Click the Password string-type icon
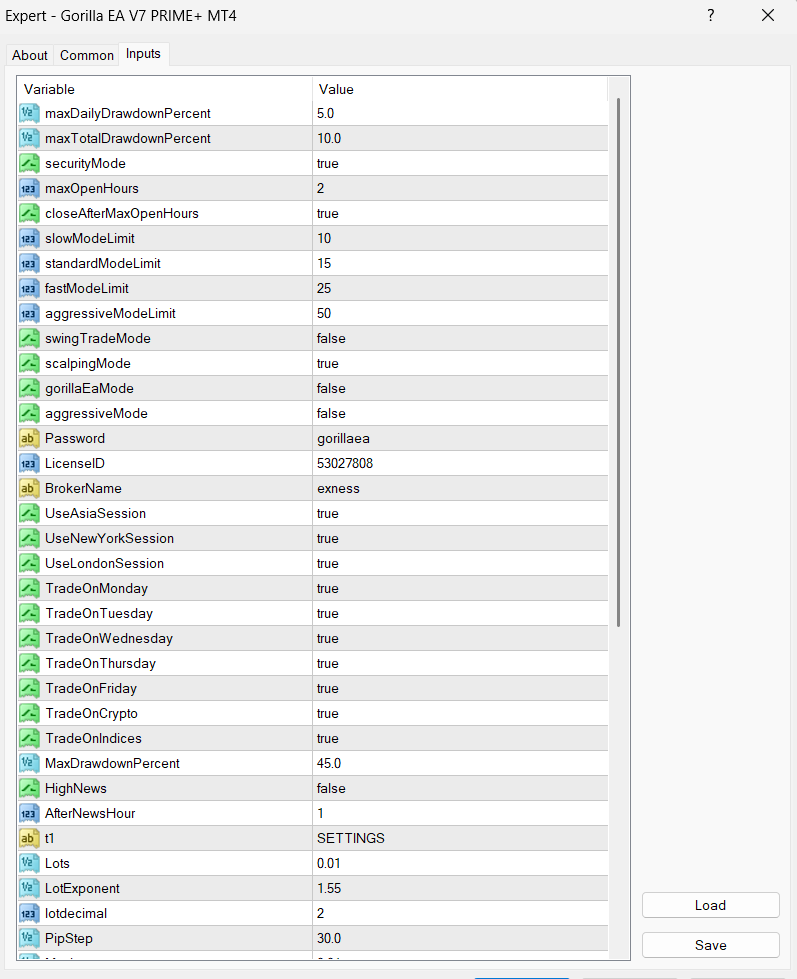This screenshot has height=979, width=797. tap(29, 438)
